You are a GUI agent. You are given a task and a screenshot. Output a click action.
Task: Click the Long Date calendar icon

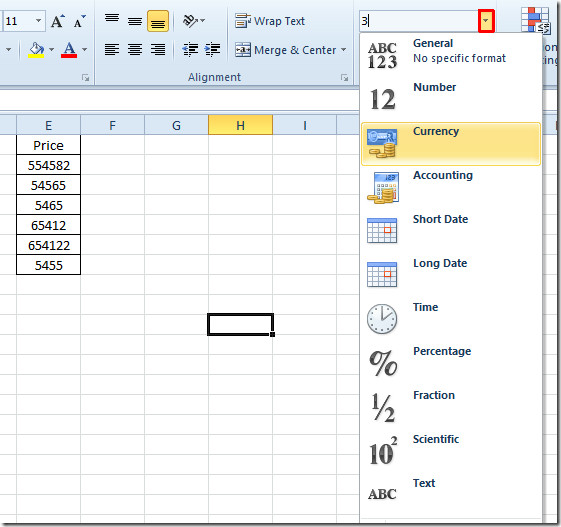382,274
